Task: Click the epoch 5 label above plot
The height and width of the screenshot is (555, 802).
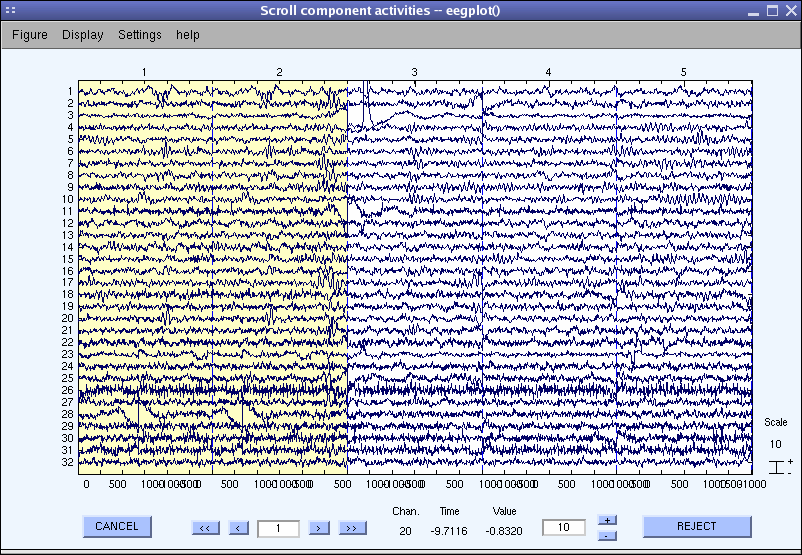Action: point(684,73)
